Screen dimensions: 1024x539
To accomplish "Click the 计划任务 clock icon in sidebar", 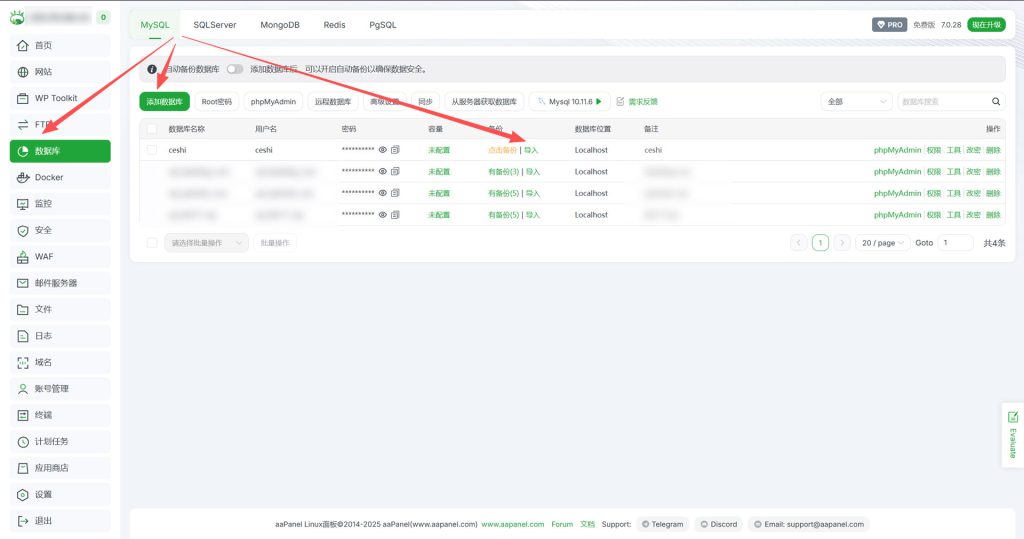I will [23, 441].
